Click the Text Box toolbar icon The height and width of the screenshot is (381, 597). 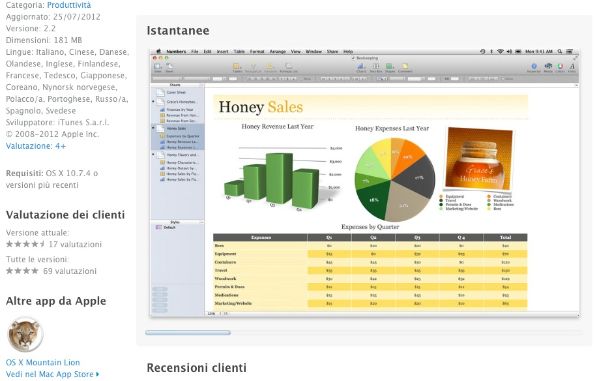point(375,67)
